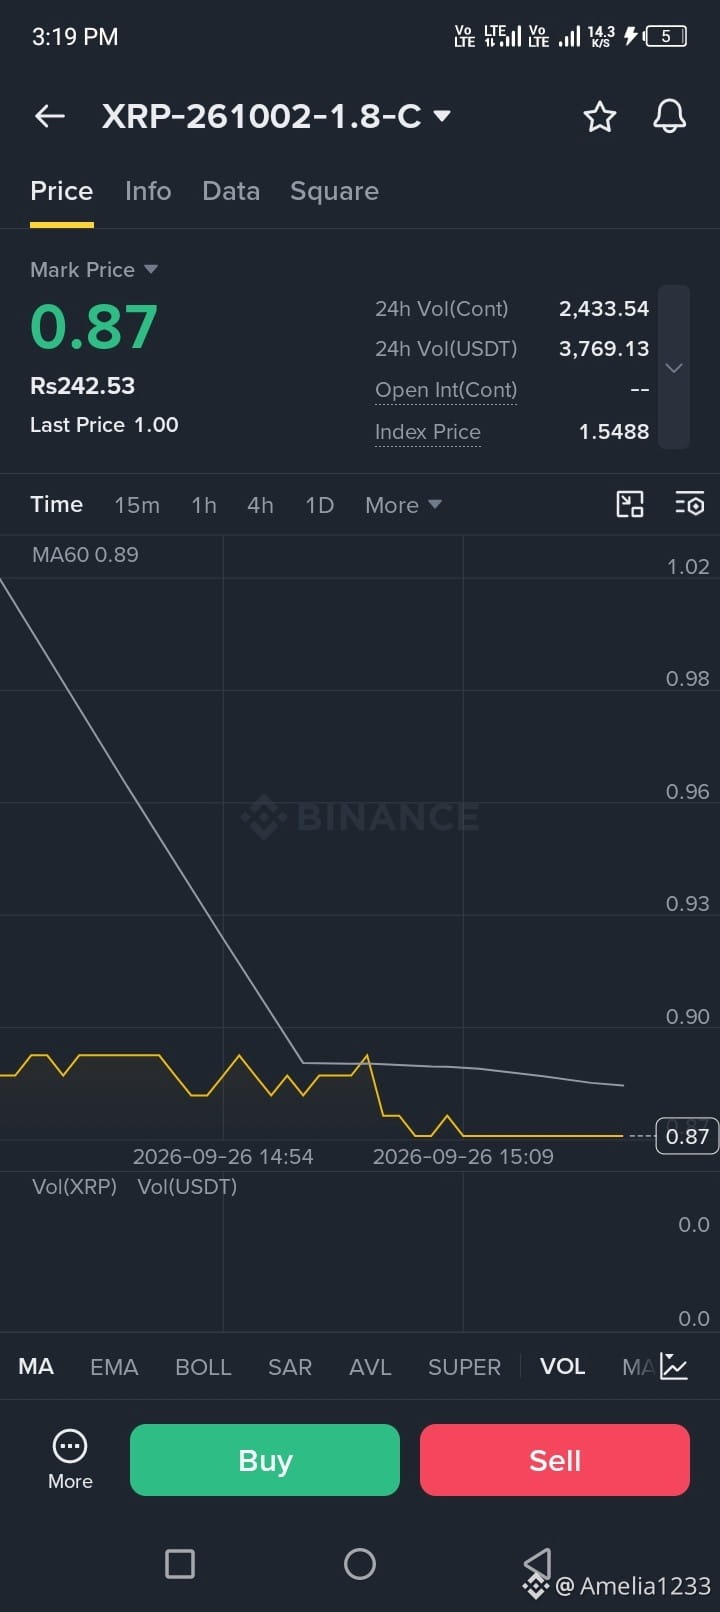Toggle VOL indicator selection
720x1612 pixels.
(x=562, y=1366)
